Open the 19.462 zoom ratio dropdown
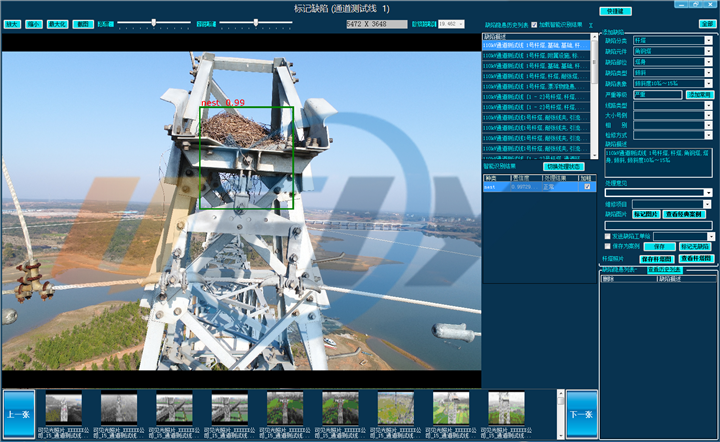The image size is (720, 442). click(461, 24)
